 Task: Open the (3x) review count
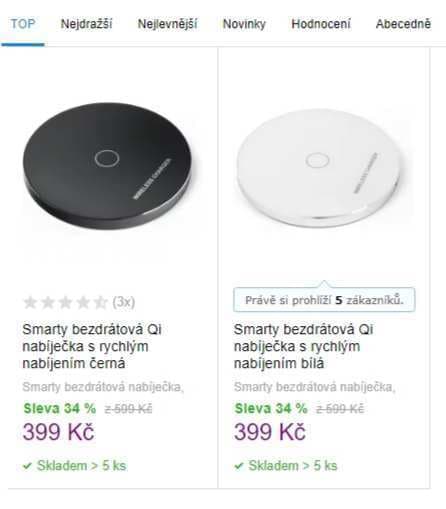pyautogui.click(x=124, y=302)
